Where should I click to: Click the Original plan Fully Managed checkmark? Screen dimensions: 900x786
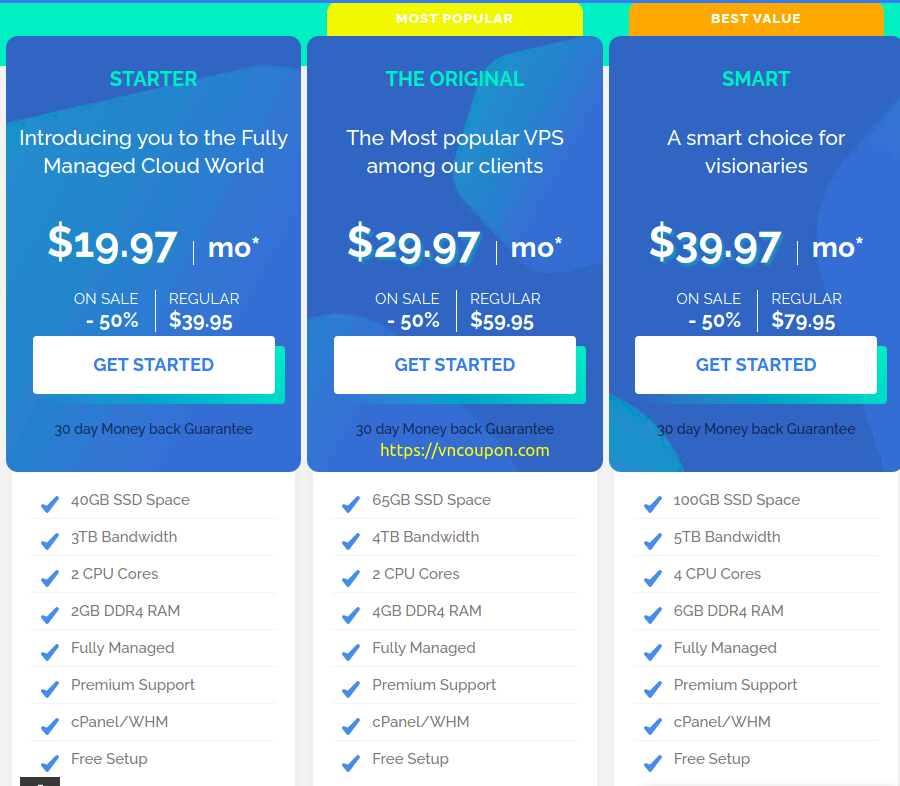tap(351, 652)
